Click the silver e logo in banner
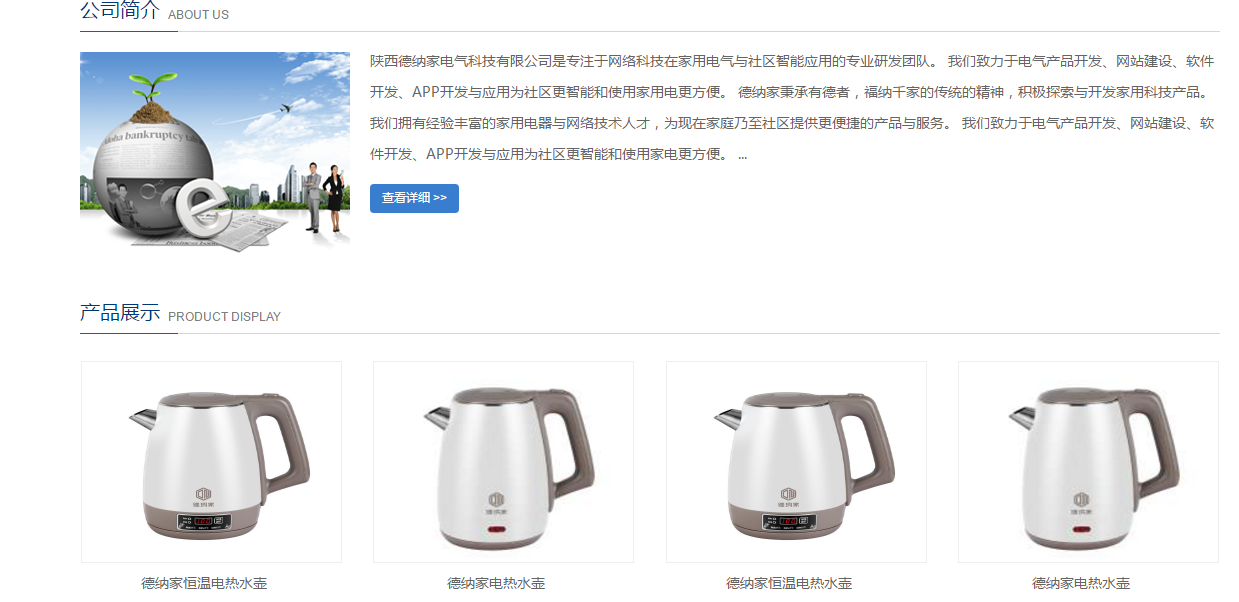This screenshot has width=1239, height=602. (x=204, y=211)
